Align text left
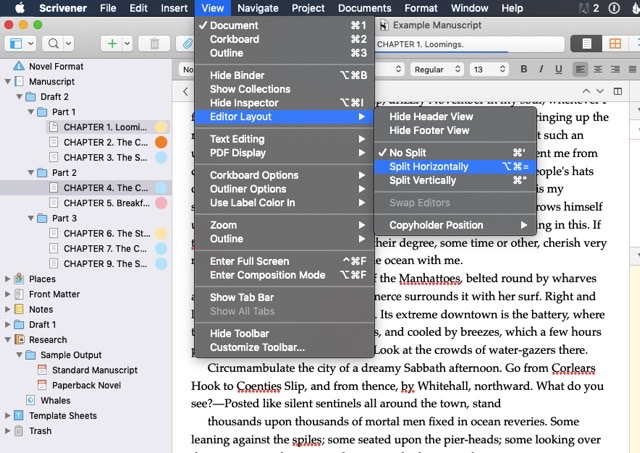The image size is (640, 453). 580,69
